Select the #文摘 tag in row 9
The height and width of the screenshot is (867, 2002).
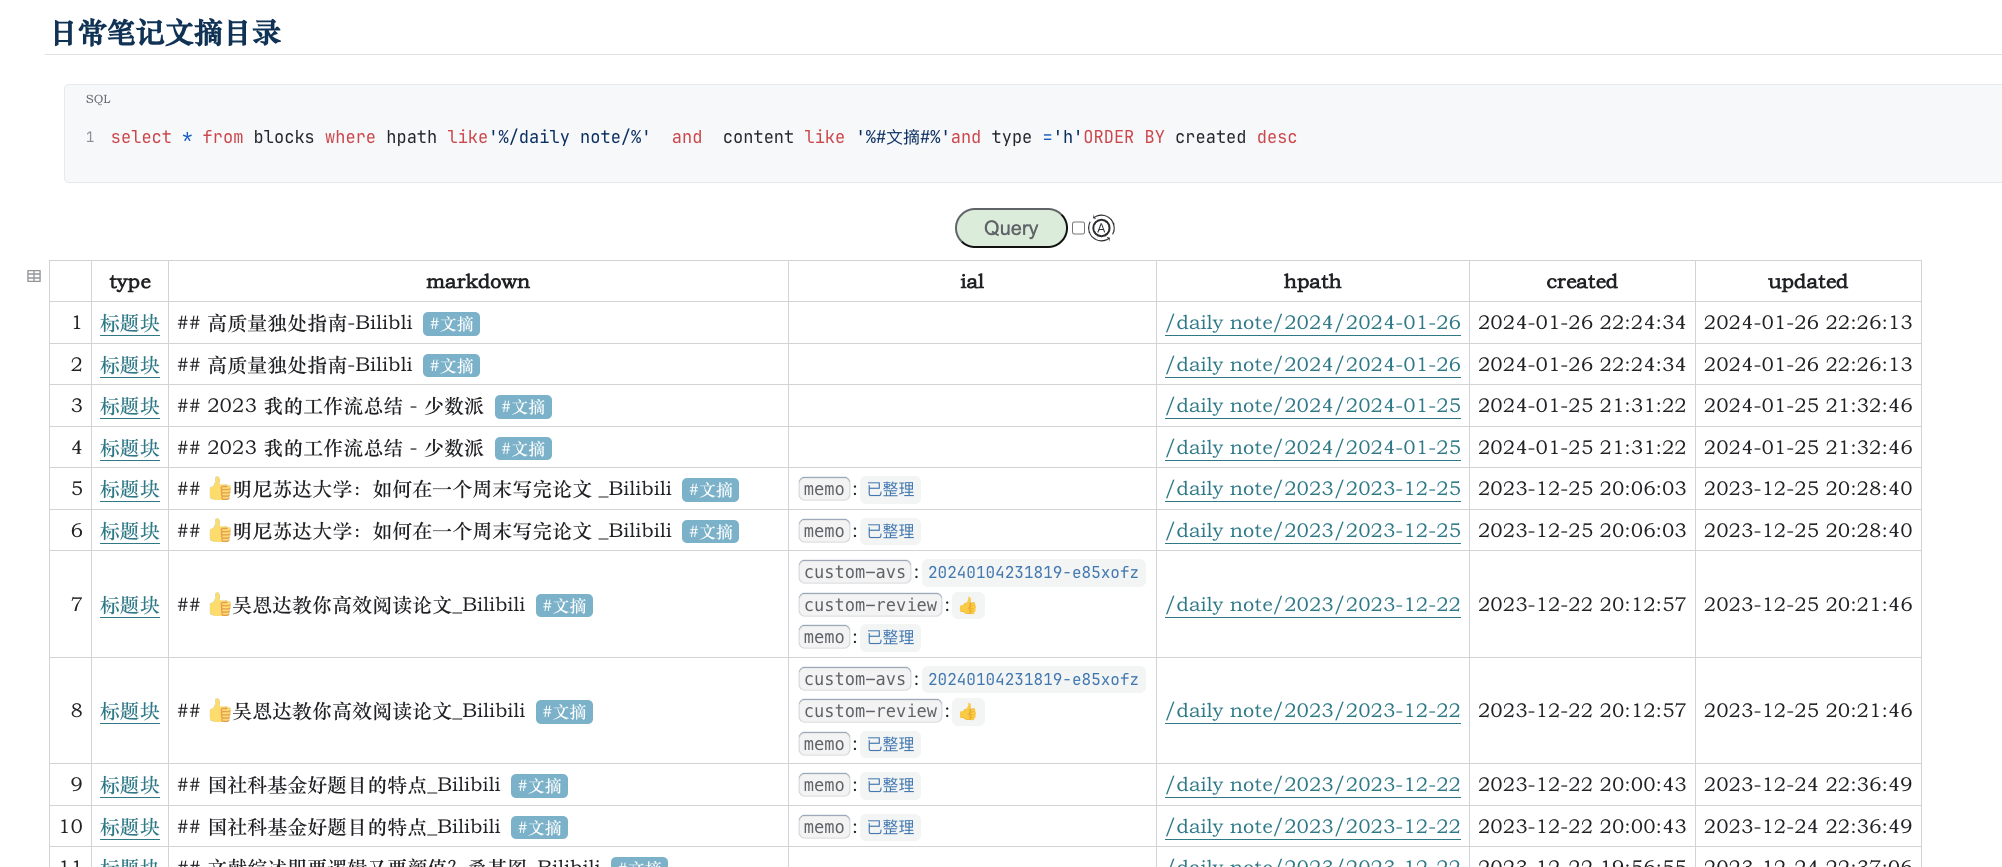point(539,786)
